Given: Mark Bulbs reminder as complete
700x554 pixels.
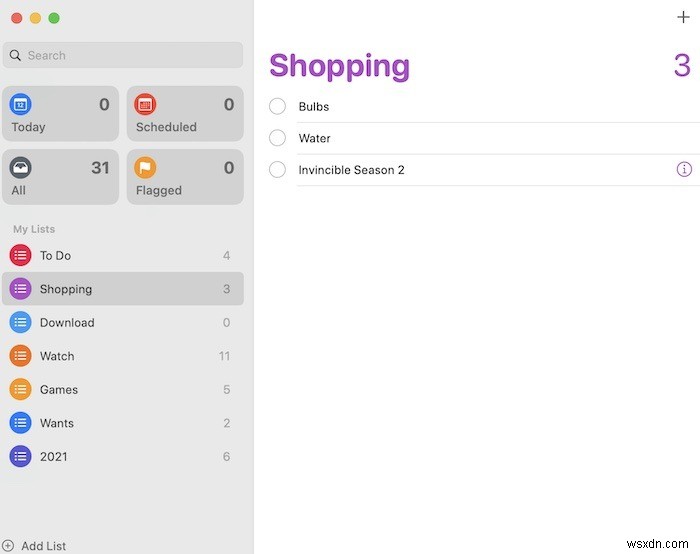Looking at the screenshot, I should coord(278,107).
